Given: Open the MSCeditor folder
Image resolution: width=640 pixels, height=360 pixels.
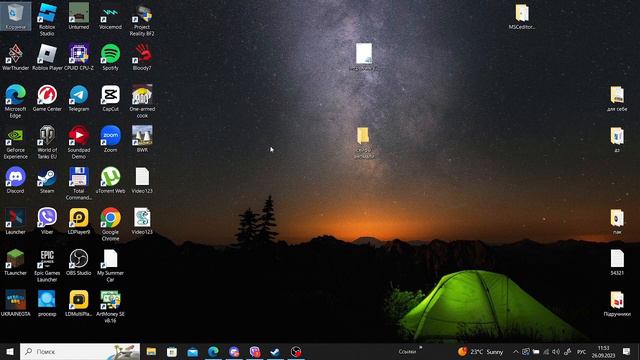Looking at the screenshot, I should pyautogui.click(x=522, y=16).
